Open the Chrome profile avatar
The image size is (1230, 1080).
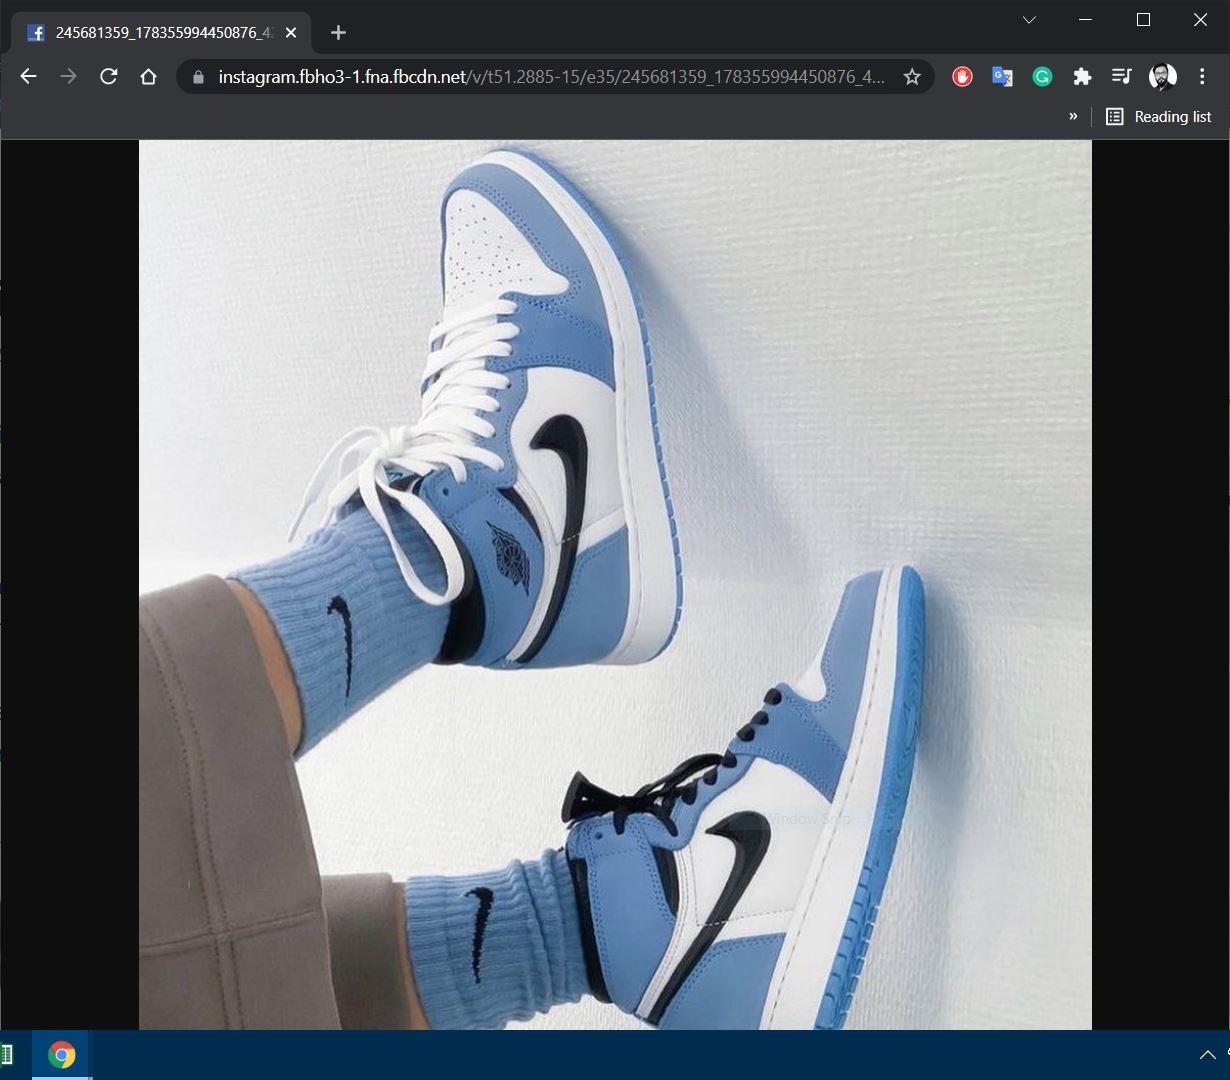coord(1162,77)
